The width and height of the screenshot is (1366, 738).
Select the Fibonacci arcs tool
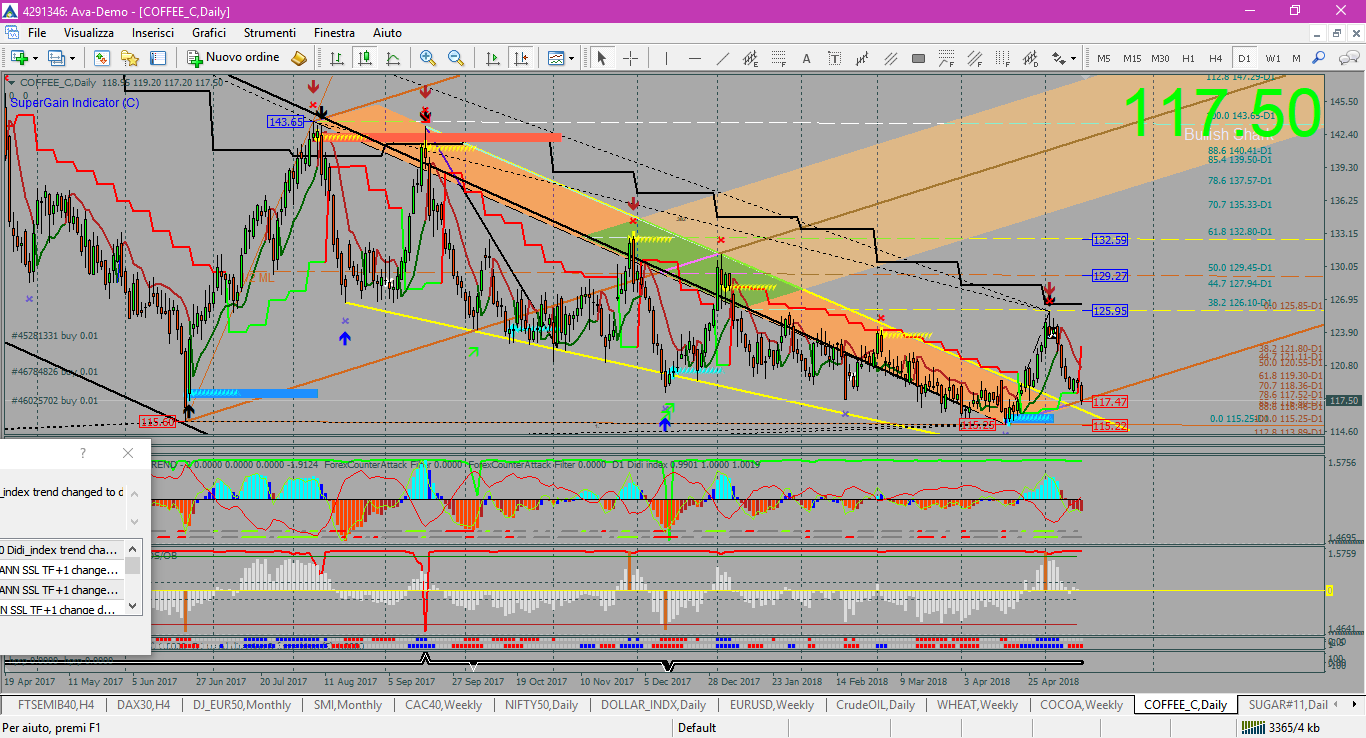coord(946,58)
